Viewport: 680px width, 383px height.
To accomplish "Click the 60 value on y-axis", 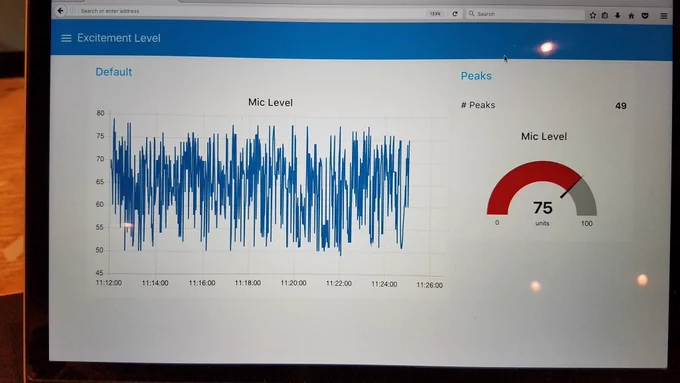I will pyautogui.click(x=100, y=204).
